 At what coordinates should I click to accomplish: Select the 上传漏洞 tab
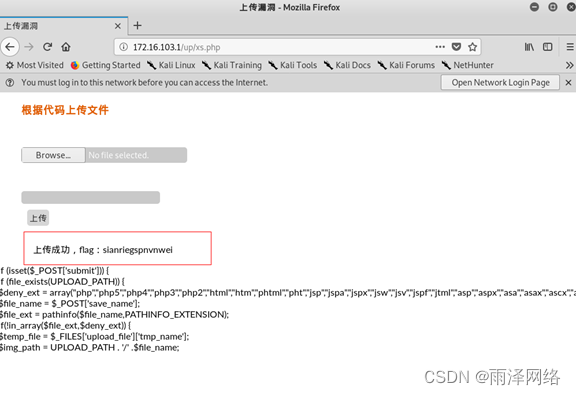click(x=64, y=26)
